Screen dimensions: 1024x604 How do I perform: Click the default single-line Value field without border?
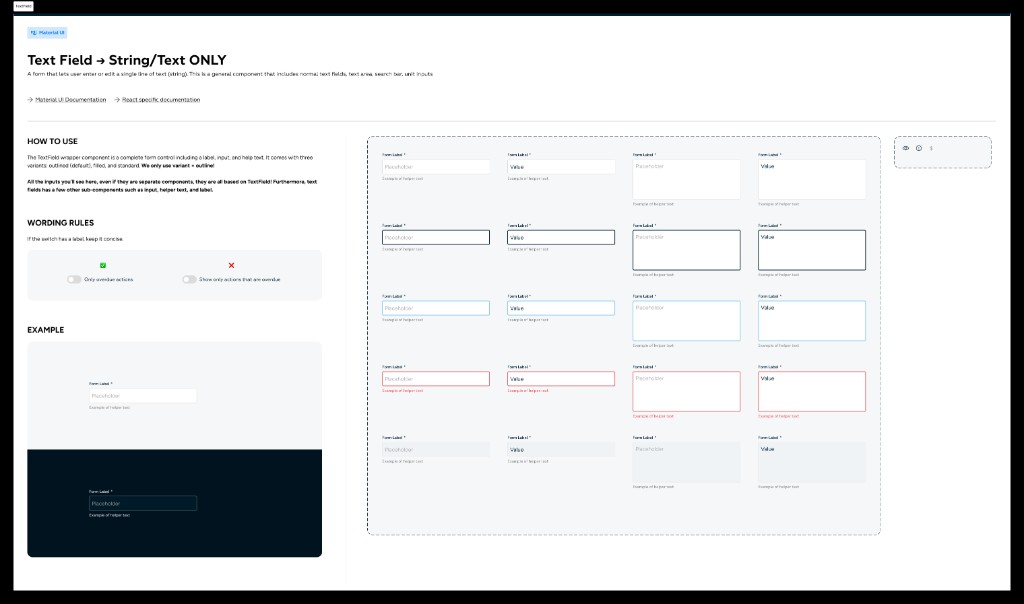click(x=561, y=167)
